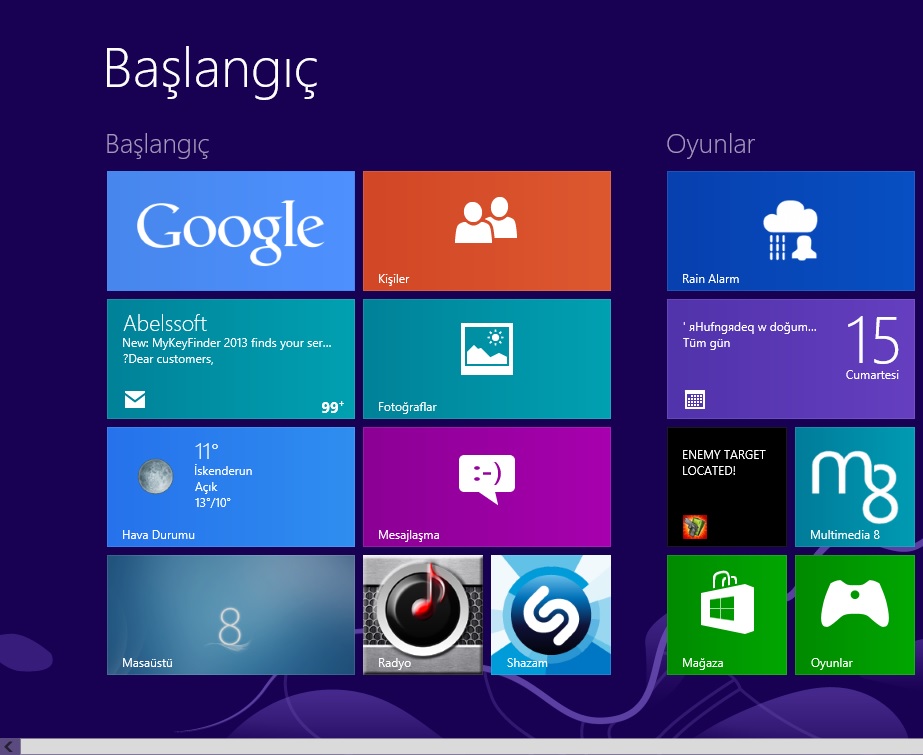The image size is (923, 755).
Task: Launch the Multimedia 8 tile
Action: tap(855, 487)
